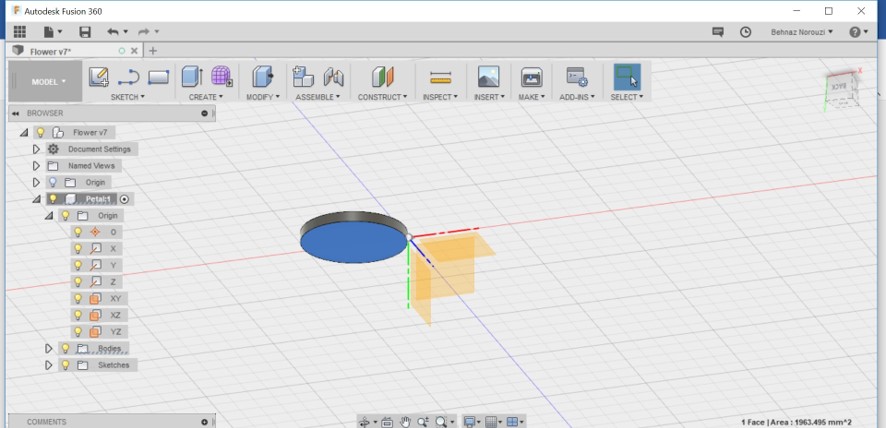The image size is (886, 428).
Task: Select the Joint tool icon
Action: tap(333, 77)
